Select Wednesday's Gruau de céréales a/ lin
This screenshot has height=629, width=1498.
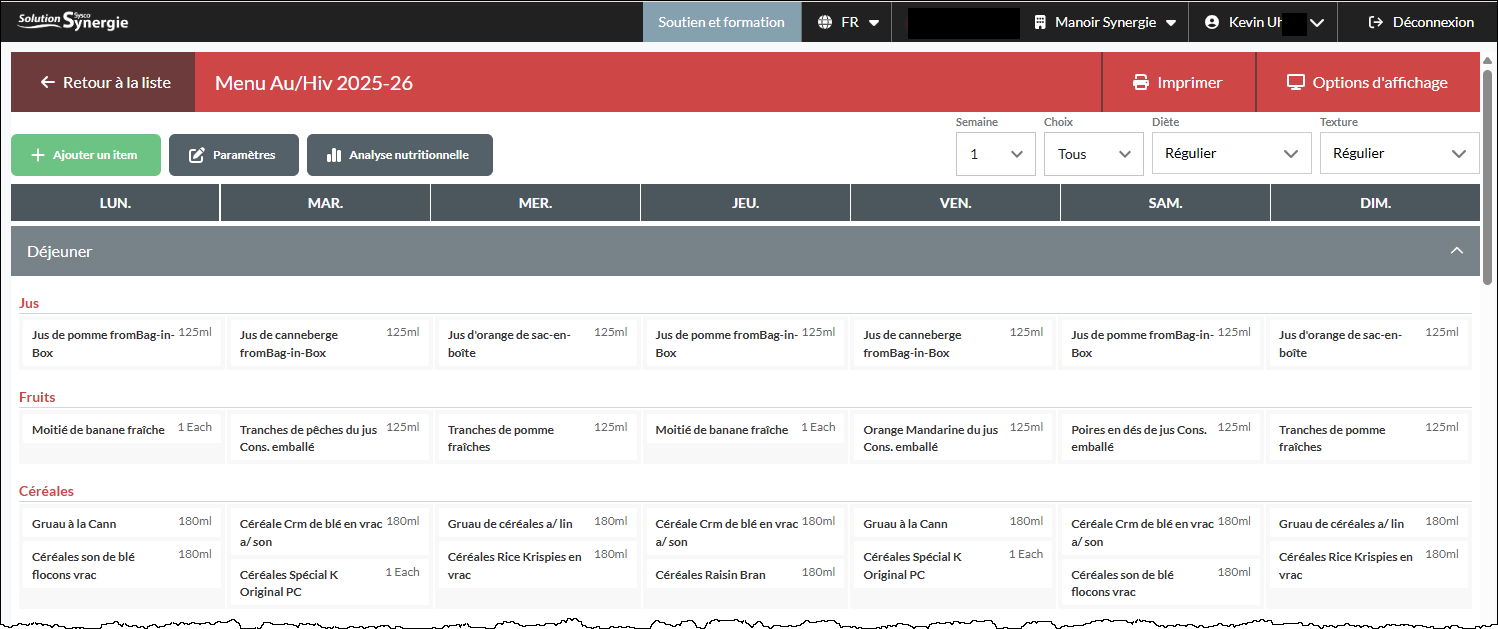click(x=537, y=523)
